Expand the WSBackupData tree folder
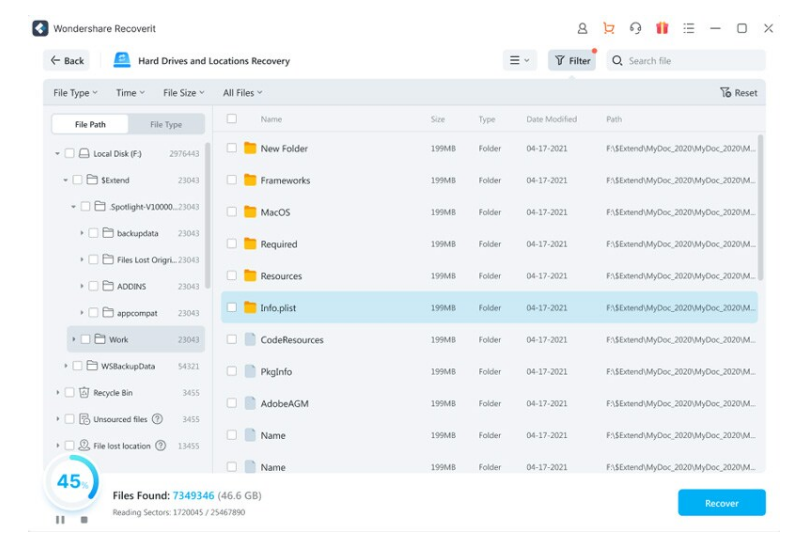 click(x=66, y=366)
